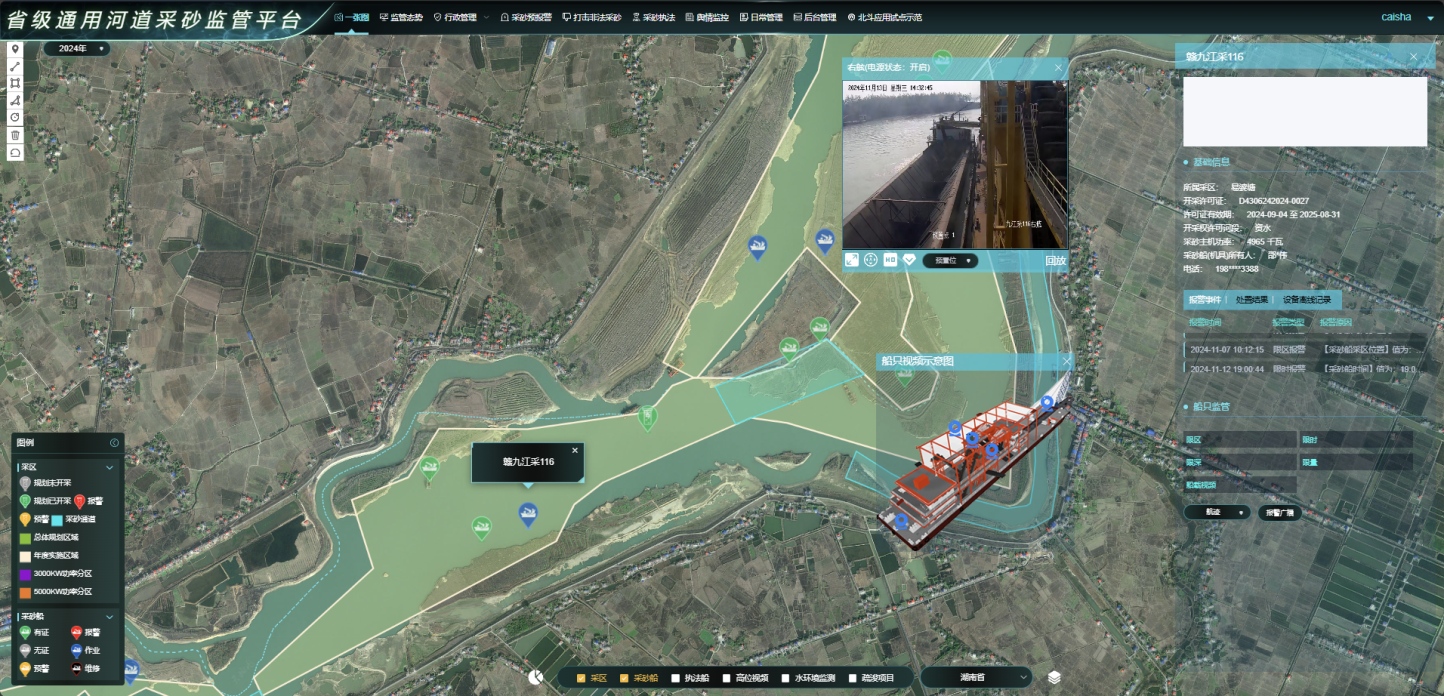Click the pie chart statistics icon
The height and width of the screenshot is (696, 1444).
(536, 677)
